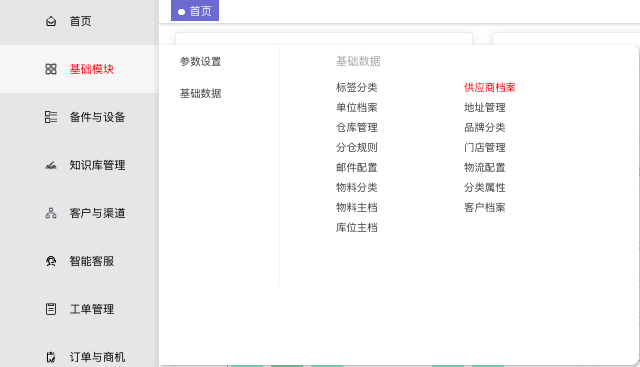Select 基础数据 in the left submenu list
Image resolution: width=640 pixels, height=367 pixels.
tap(200, 93)
